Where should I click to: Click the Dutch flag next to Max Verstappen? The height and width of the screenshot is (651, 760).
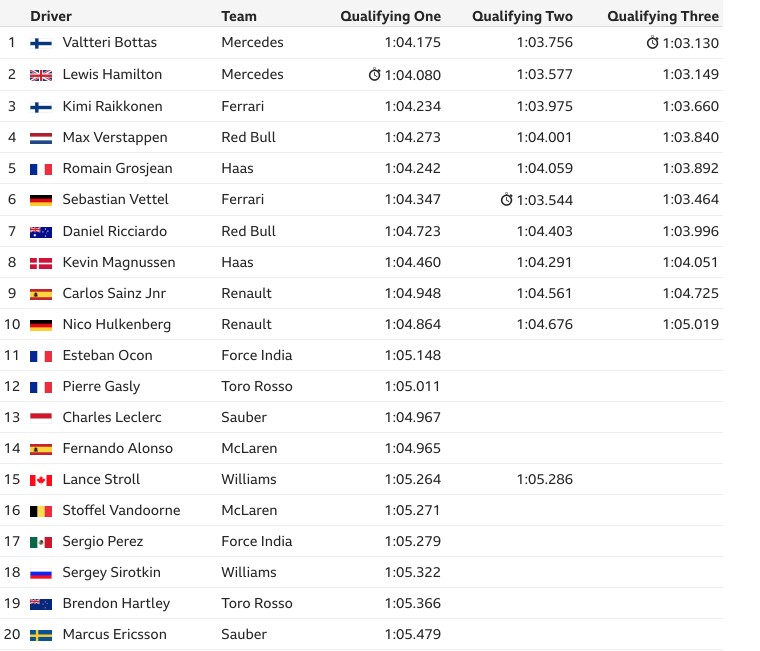tap(41, 138)
